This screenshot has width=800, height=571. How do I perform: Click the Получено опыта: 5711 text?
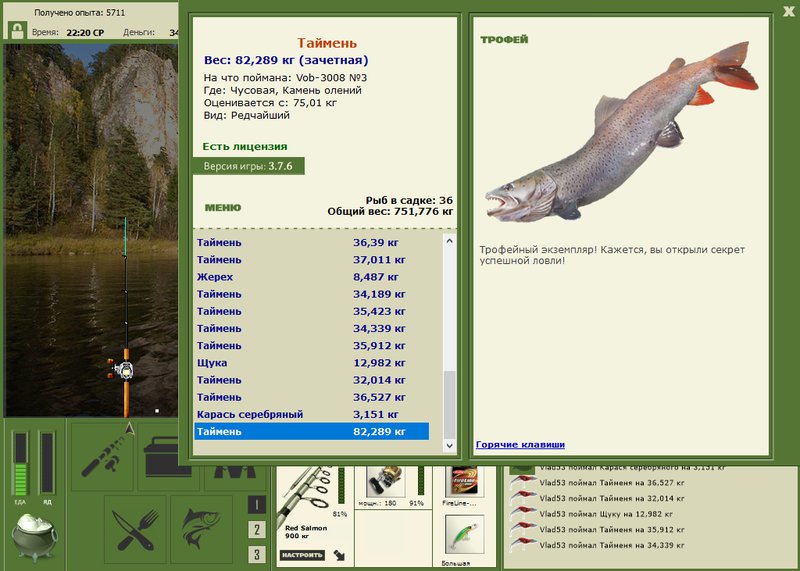click(80, 12)
